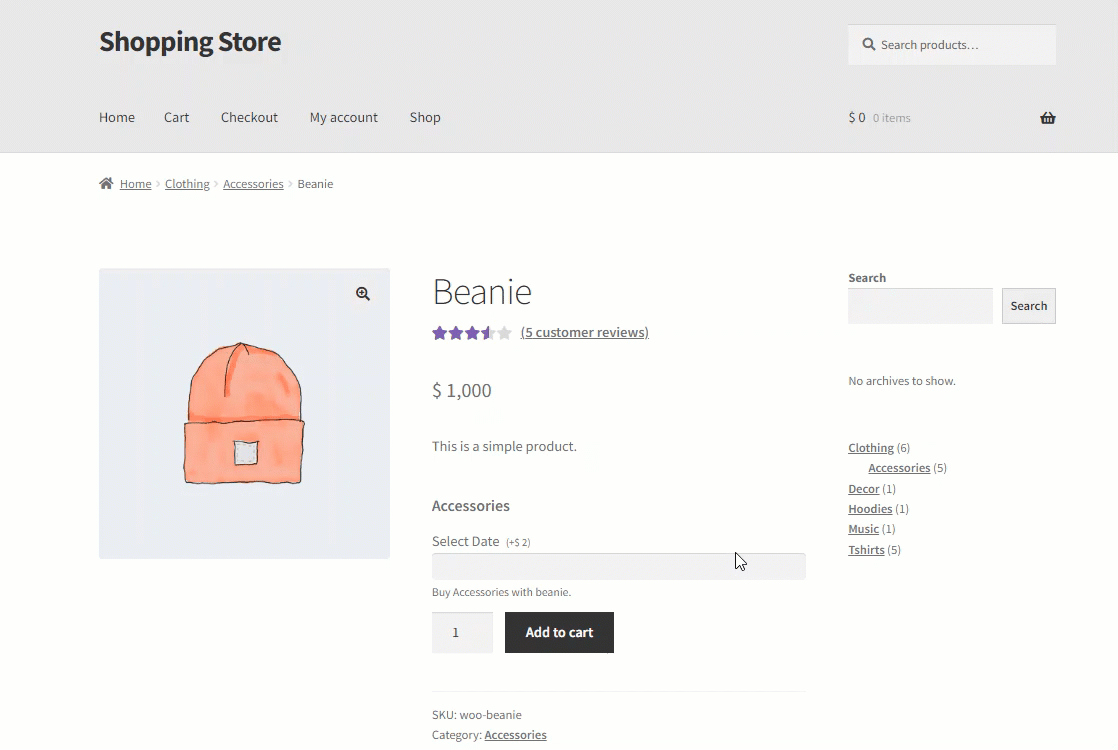1118x750 pixels.
Task: Open the Select Date field
Action: tap(619, 566)
